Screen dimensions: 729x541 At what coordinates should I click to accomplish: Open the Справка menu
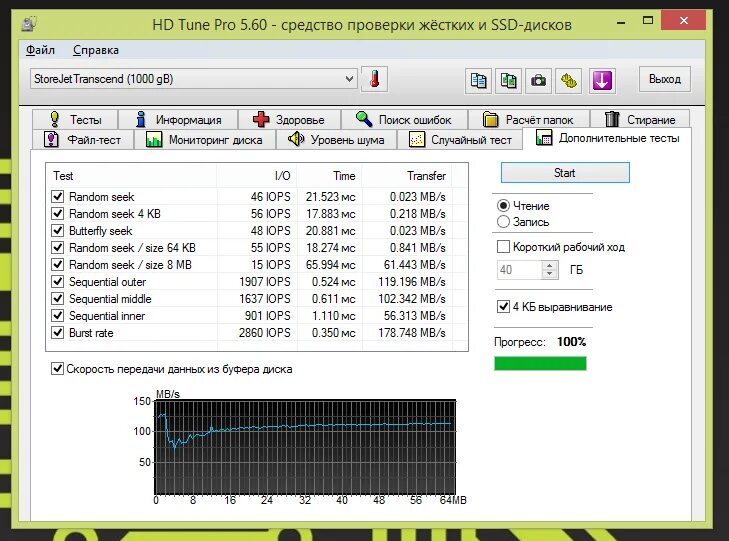96,50
